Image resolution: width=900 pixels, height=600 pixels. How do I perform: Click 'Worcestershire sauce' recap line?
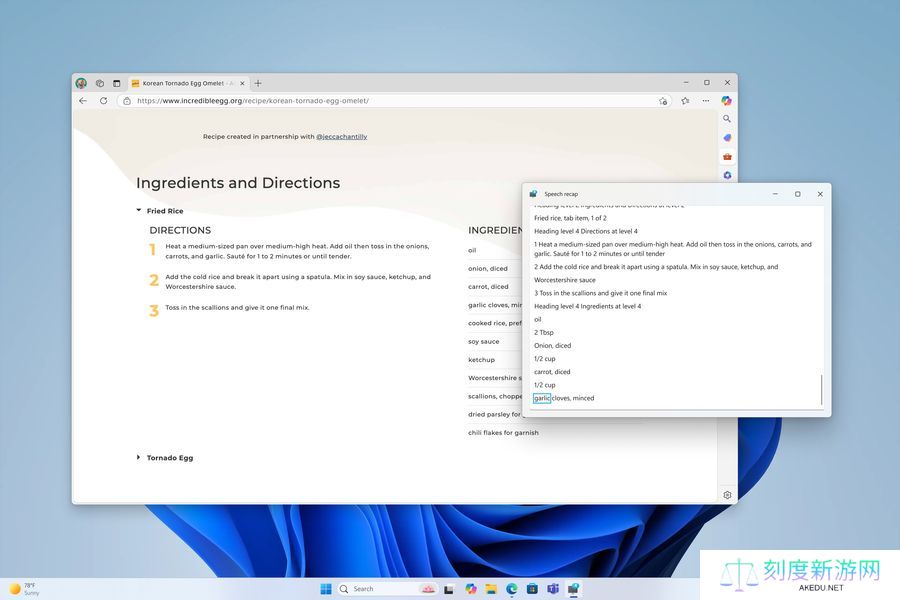pyautogui.click(x=565, y=280)
